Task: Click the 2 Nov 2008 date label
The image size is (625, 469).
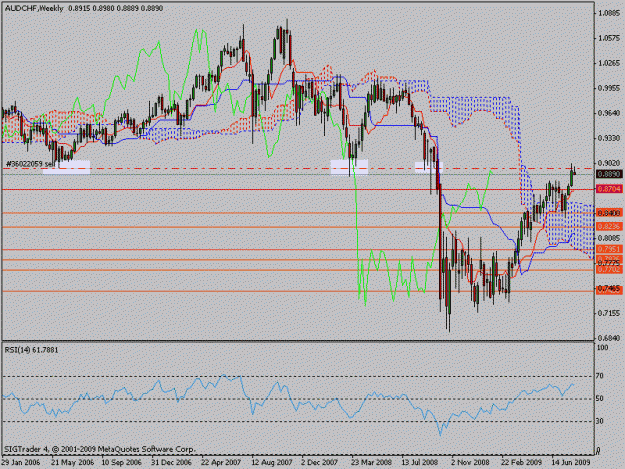Action: coord(470,463)
